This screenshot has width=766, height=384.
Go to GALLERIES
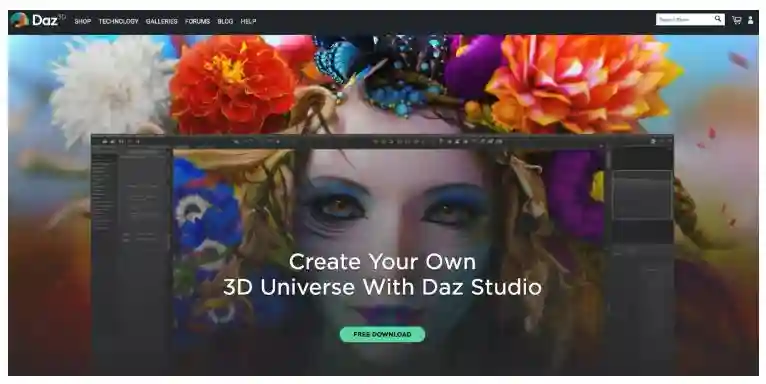pyautogui.click(x=161, y=21)
